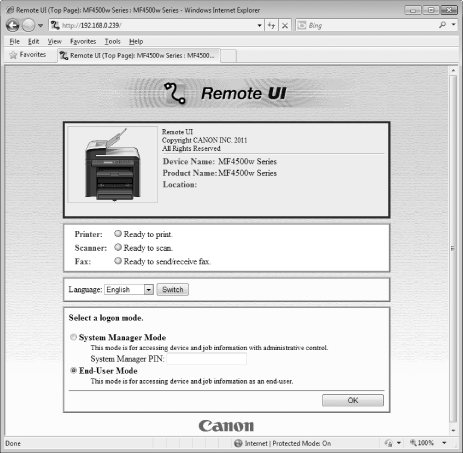Select End-User Mode radio button
The width and height of the screenshot is (463, 453).
73,370
